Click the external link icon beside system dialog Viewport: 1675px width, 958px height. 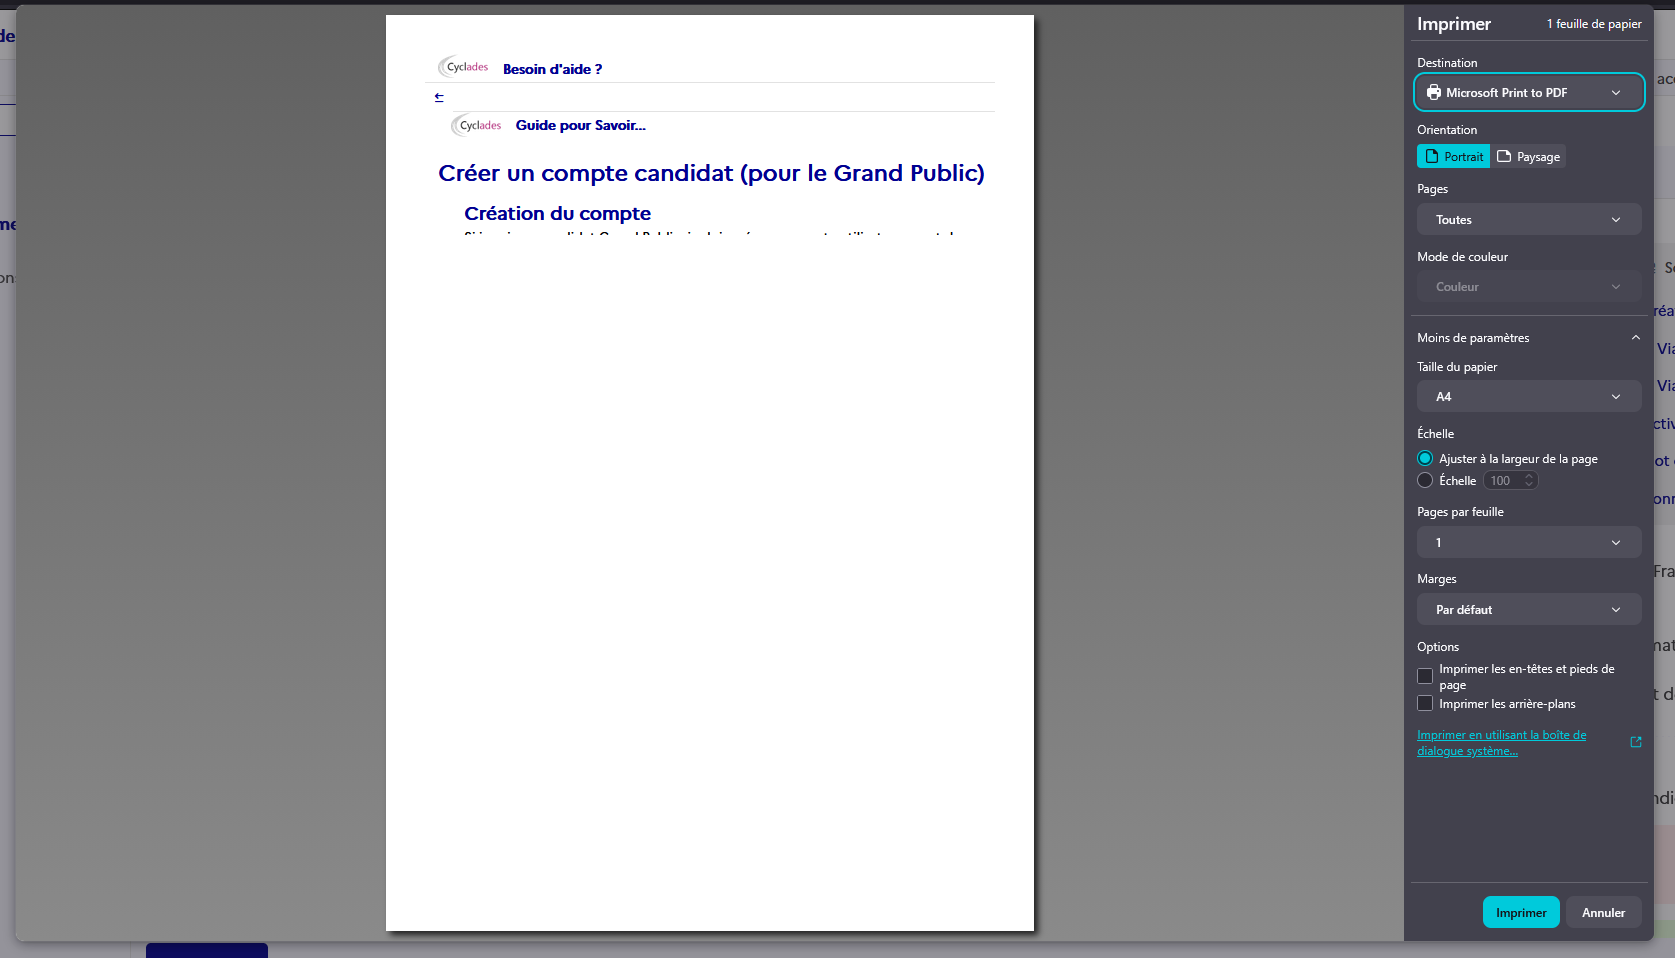[x=1636, y=742]
